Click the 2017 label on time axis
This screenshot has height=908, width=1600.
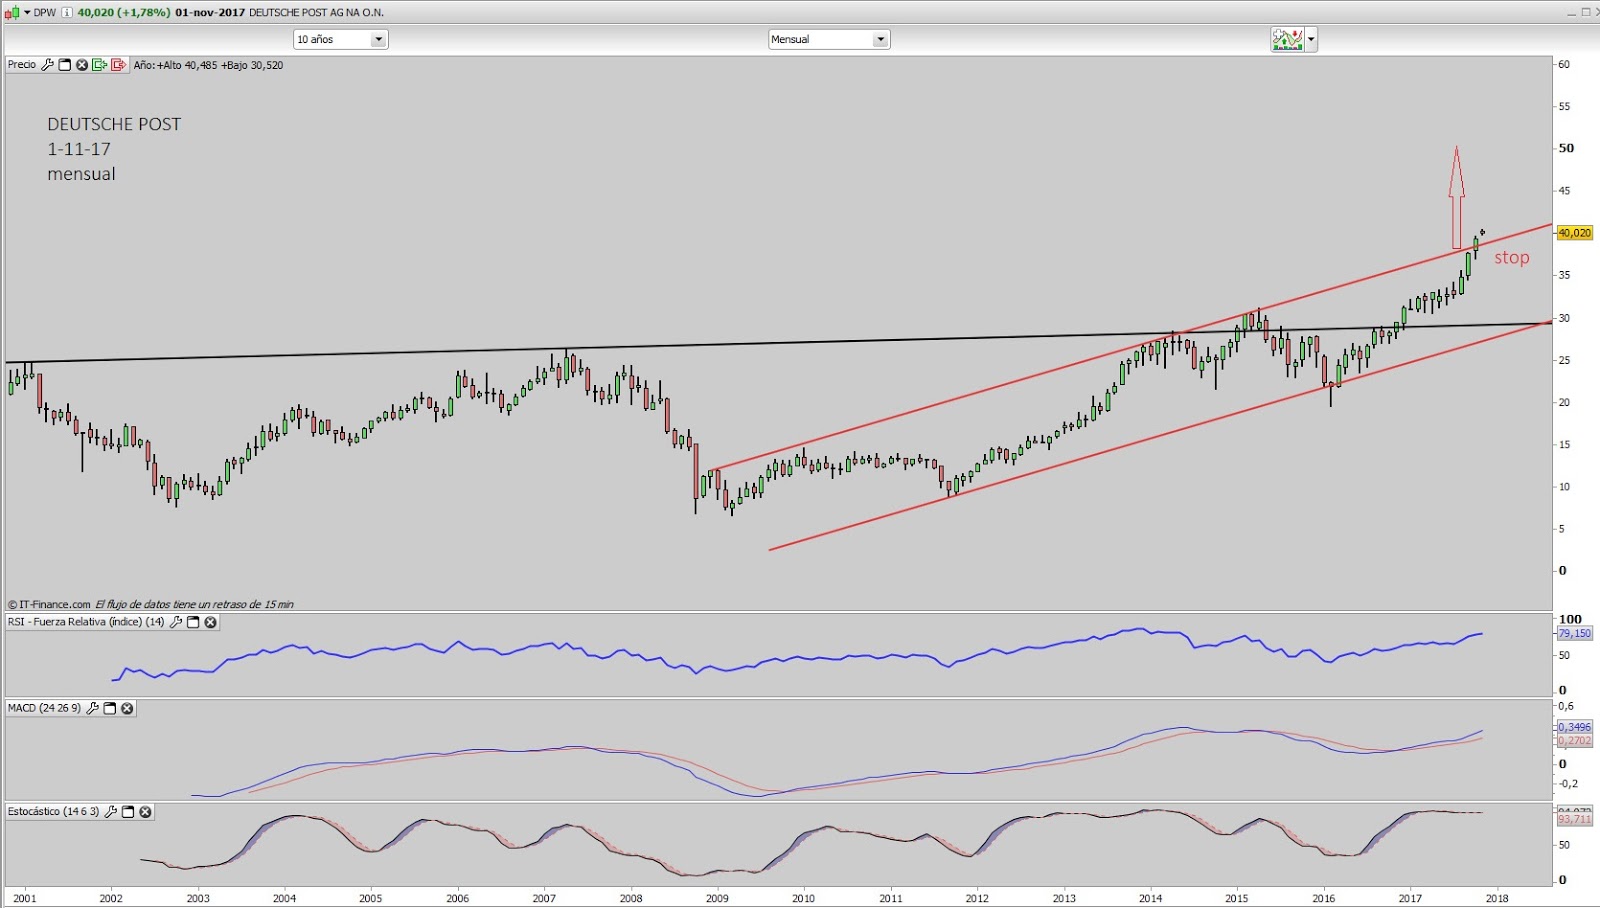click(x=1410, y=898)
